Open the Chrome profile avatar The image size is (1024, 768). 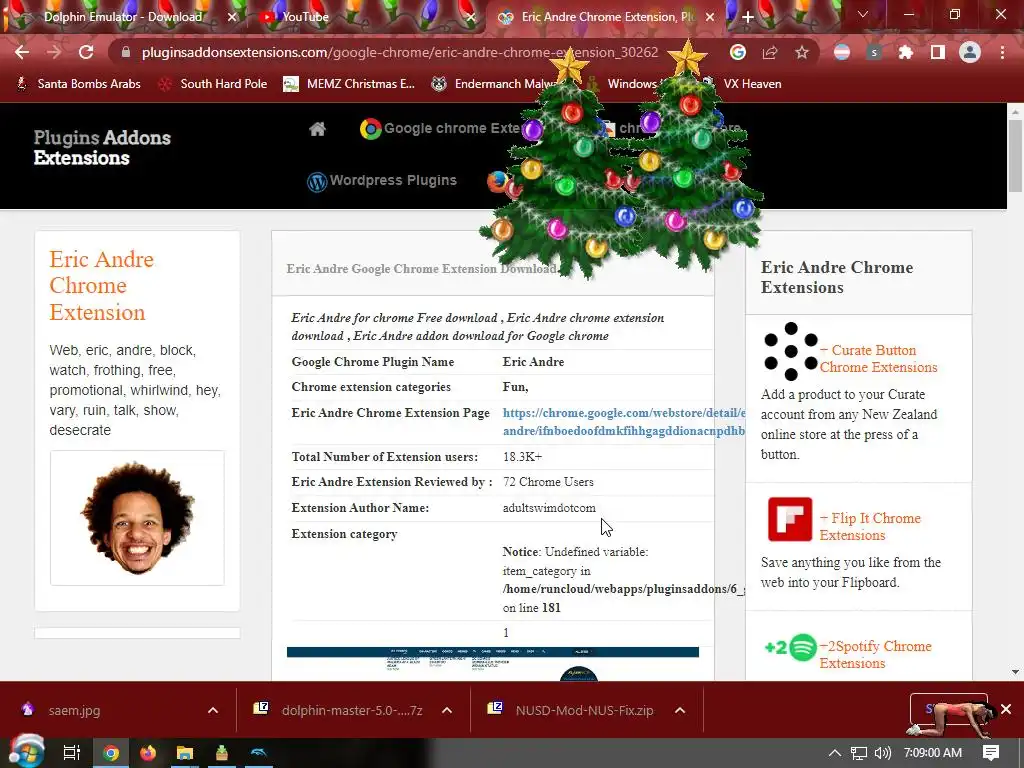[x=970, y=52]
